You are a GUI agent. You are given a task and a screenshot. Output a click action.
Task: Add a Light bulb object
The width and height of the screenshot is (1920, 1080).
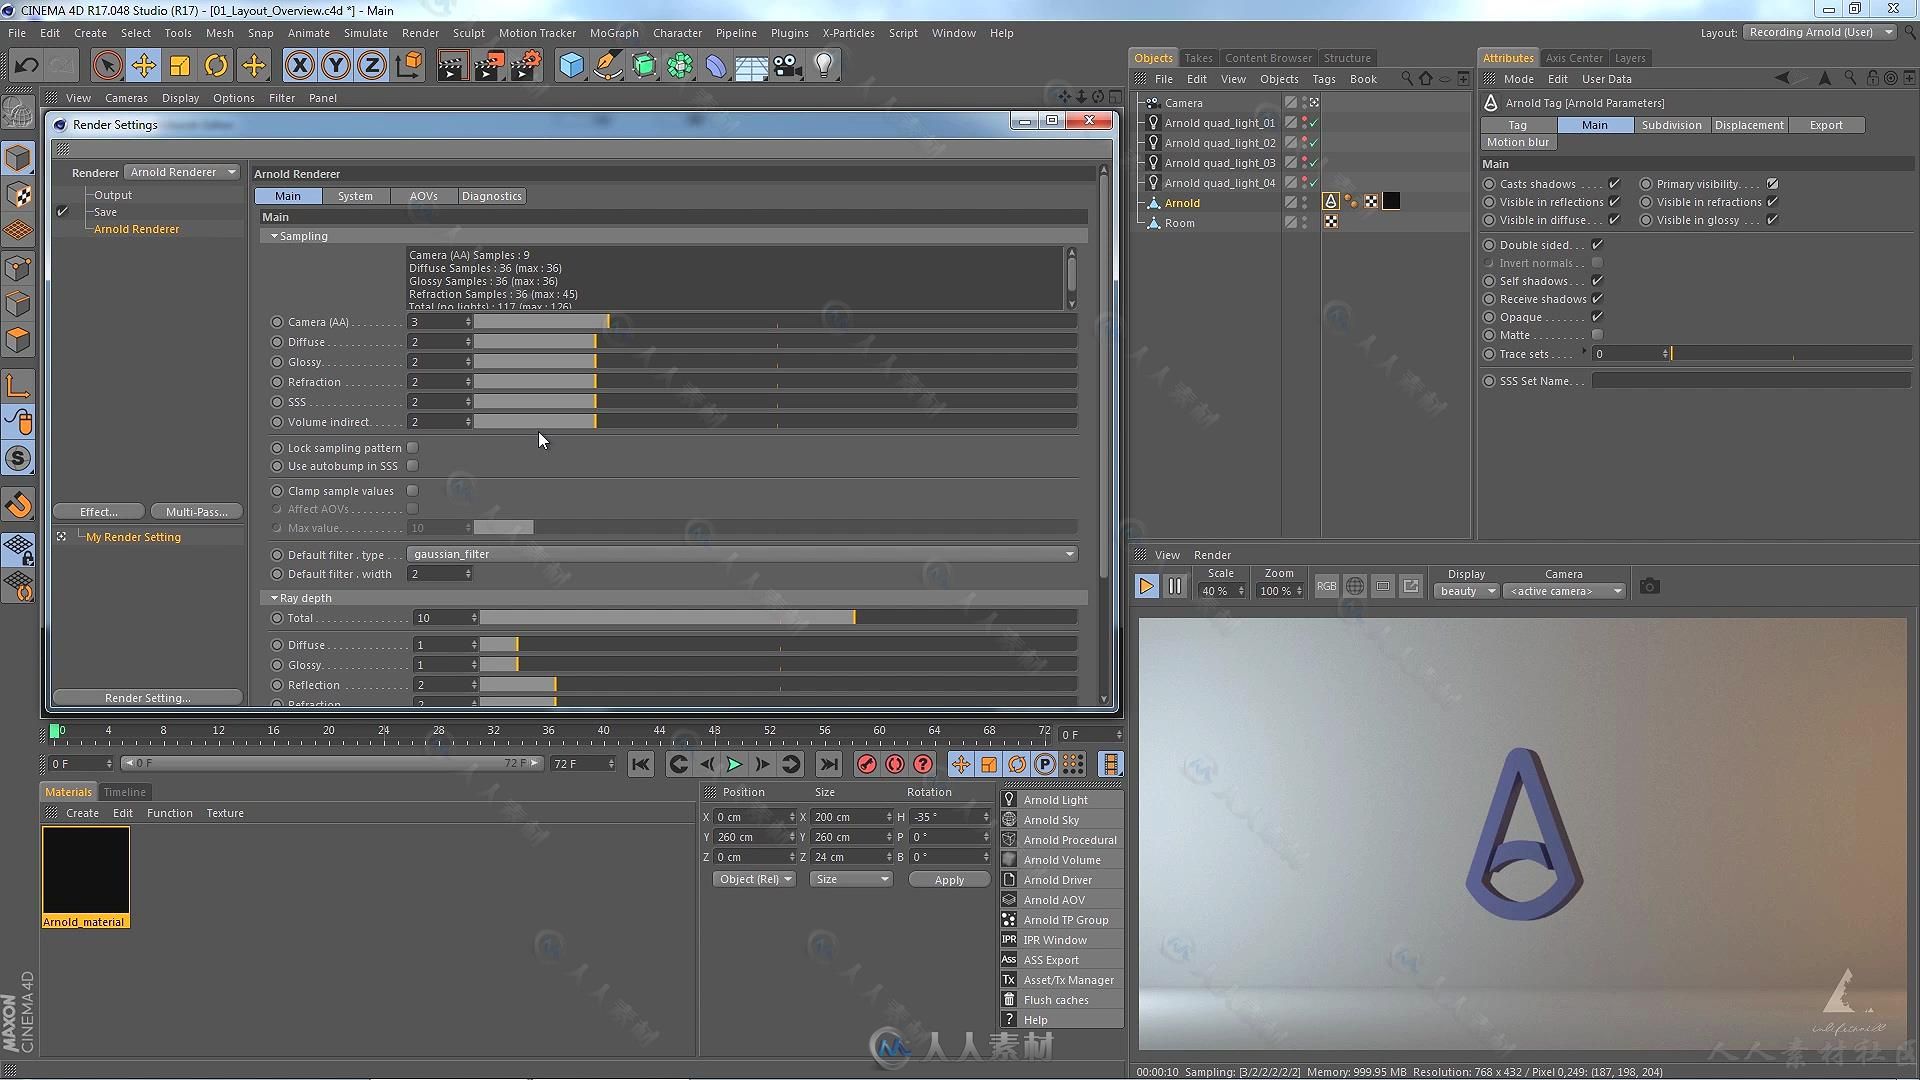[824, 66]
